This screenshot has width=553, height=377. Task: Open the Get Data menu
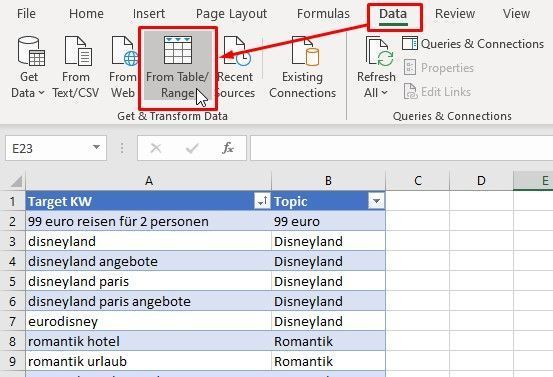click(28, 67)
